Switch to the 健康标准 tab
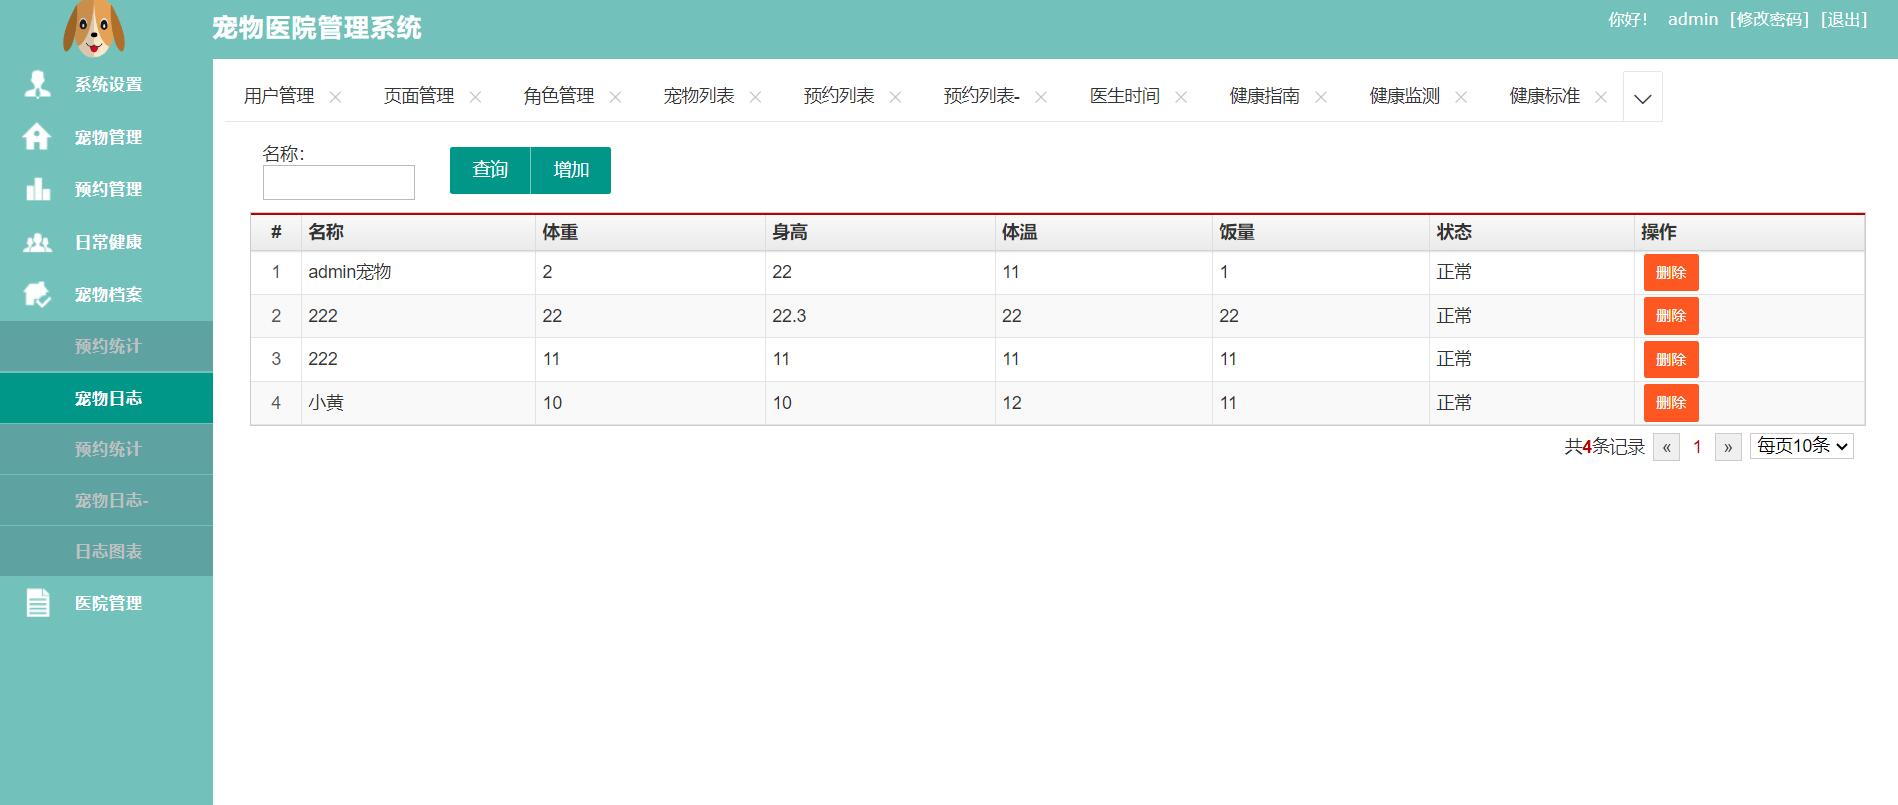1898x805 pixels. tap(1545, 96)
